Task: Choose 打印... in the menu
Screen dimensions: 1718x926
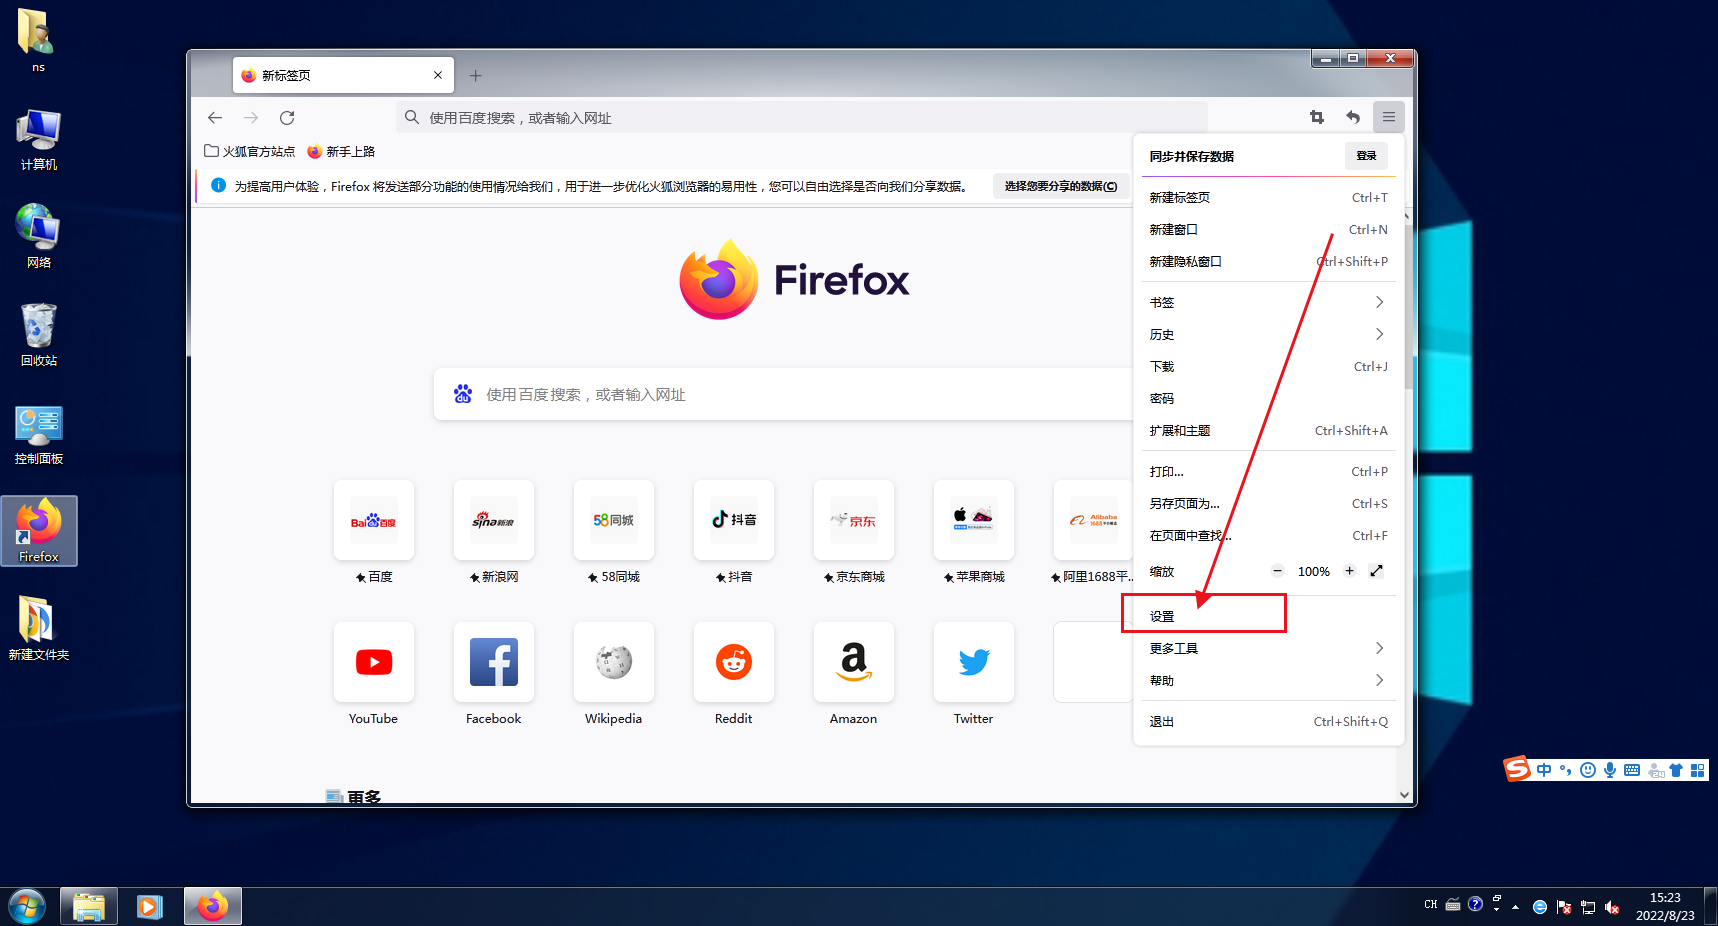Action: pos(1267,471)
